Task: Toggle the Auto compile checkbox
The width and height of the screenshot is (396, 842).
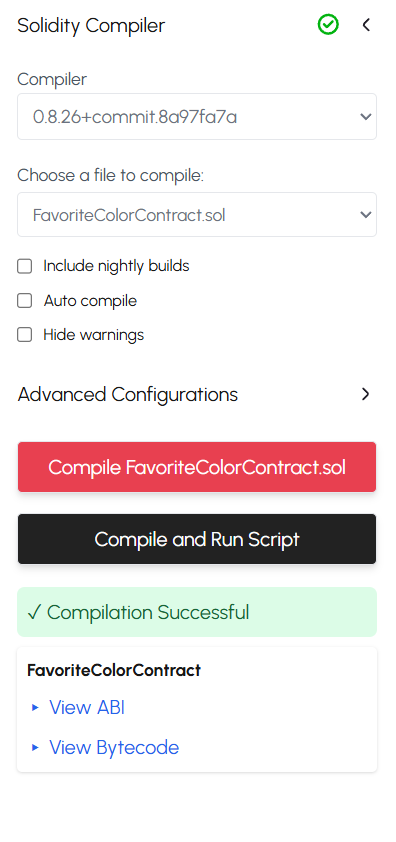Action: coord(25,301)
